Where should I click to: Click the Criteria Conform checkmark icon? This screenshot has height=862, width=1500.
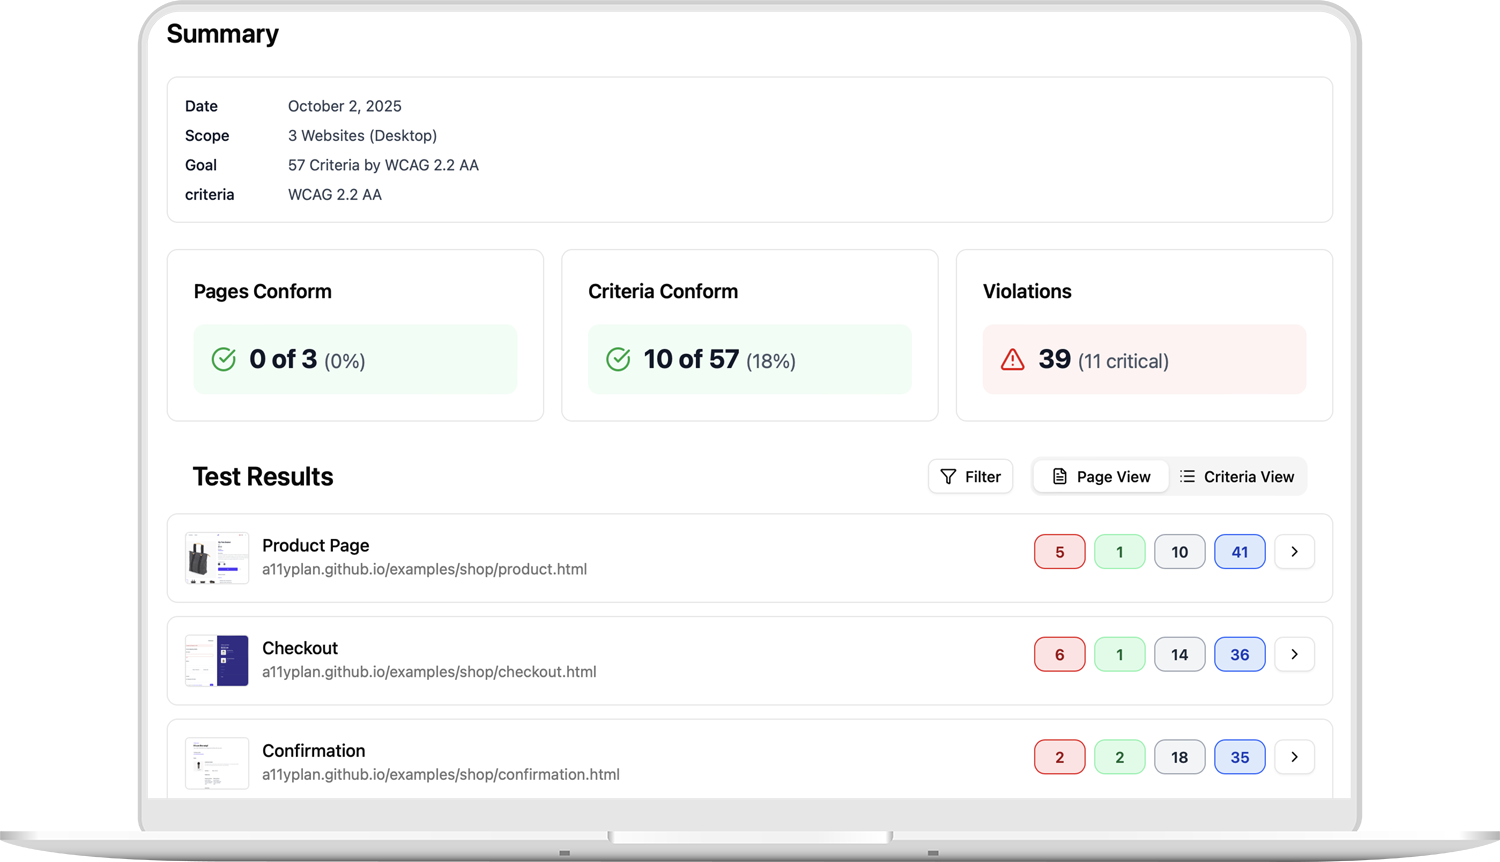(618, 360)
